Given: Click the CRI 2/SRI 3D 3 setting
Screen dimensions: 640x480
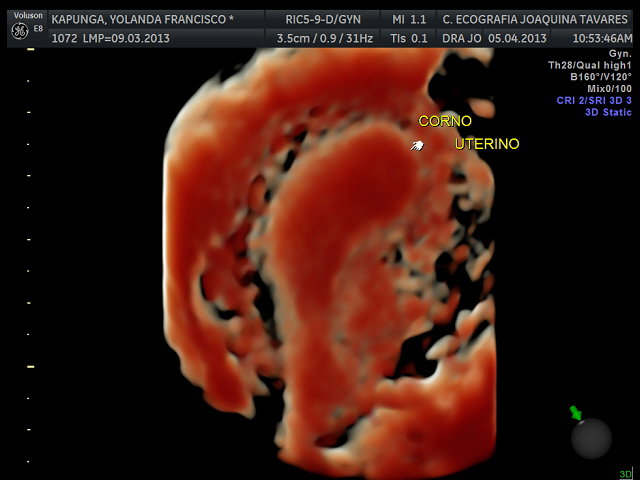Looking at the screenshot, I should coord(593,100).
